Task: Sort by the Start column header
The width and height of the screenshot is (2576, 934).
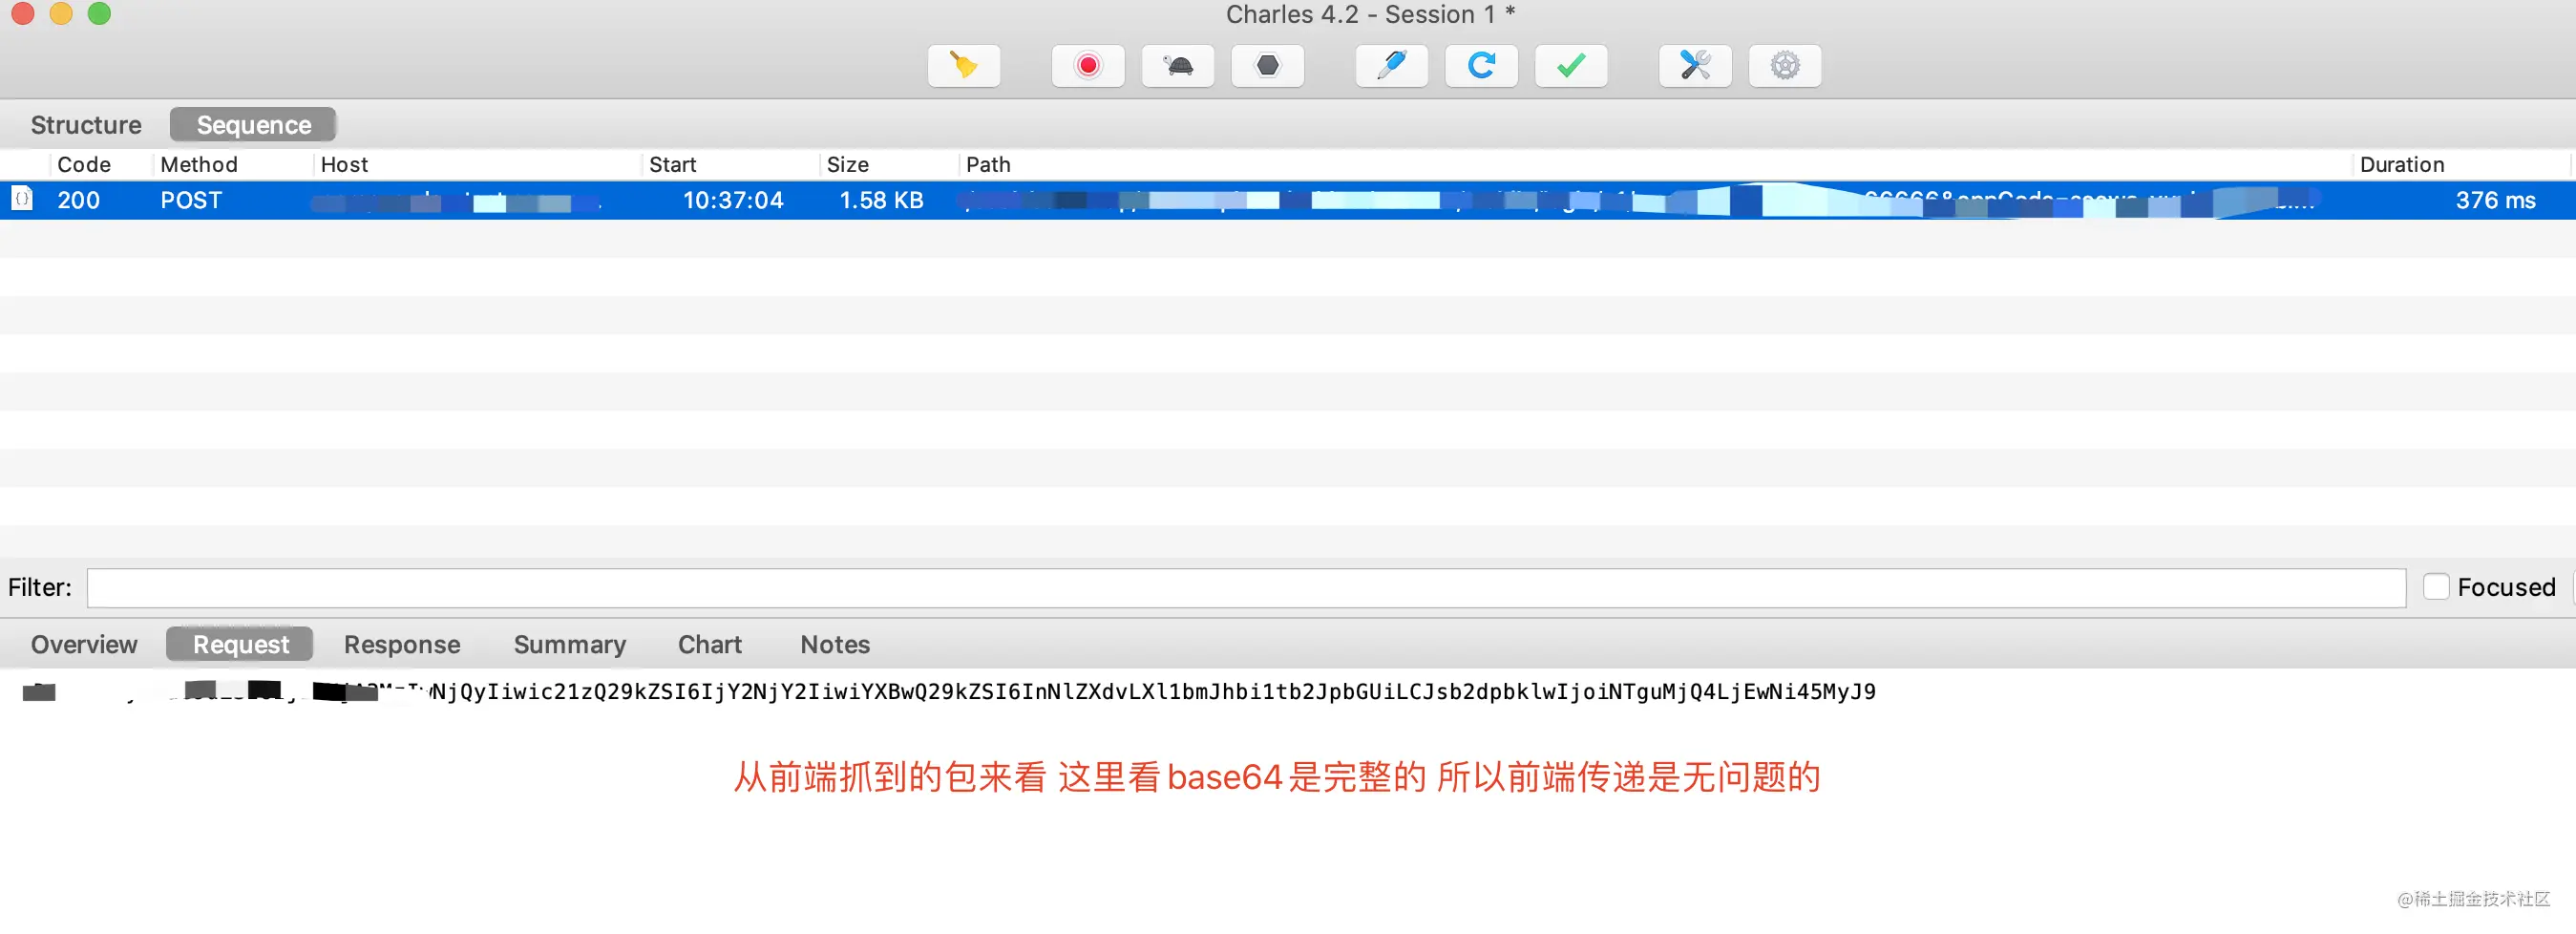Action: click(672, 164)
